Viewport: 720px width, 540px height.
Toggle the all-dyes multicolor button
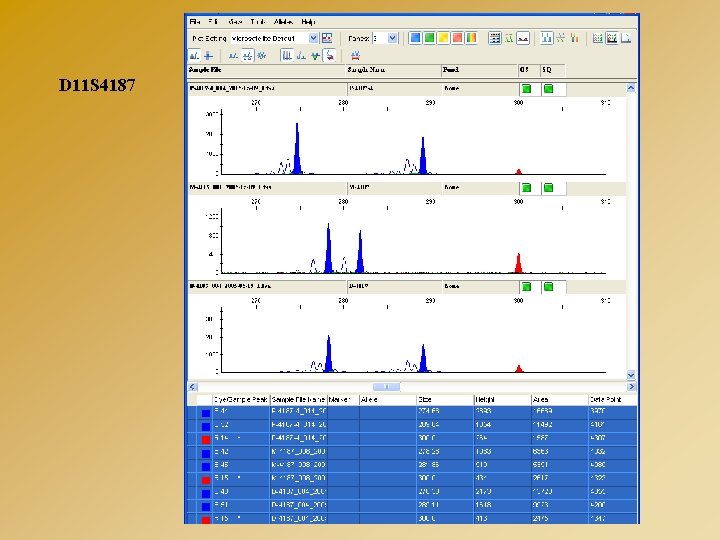471,38
